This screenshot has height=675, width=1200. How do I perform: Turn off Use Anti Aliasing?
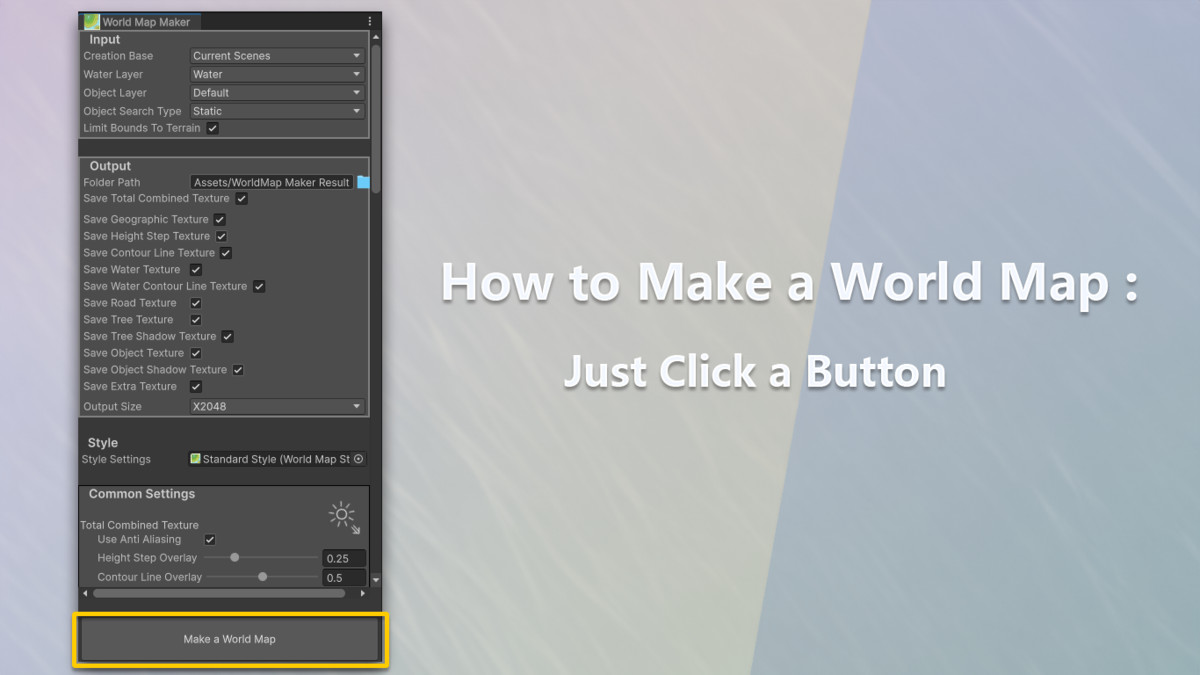click(x=210, y=539)
